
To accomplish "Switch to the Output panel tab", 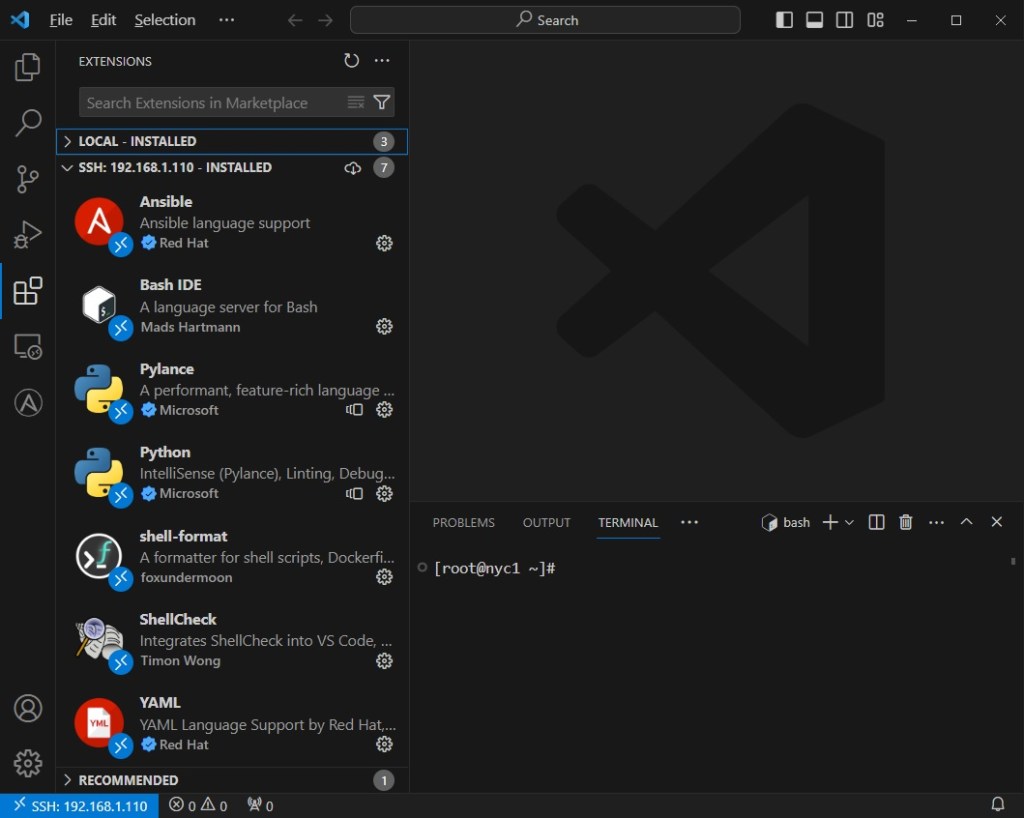I will (546, 522).
